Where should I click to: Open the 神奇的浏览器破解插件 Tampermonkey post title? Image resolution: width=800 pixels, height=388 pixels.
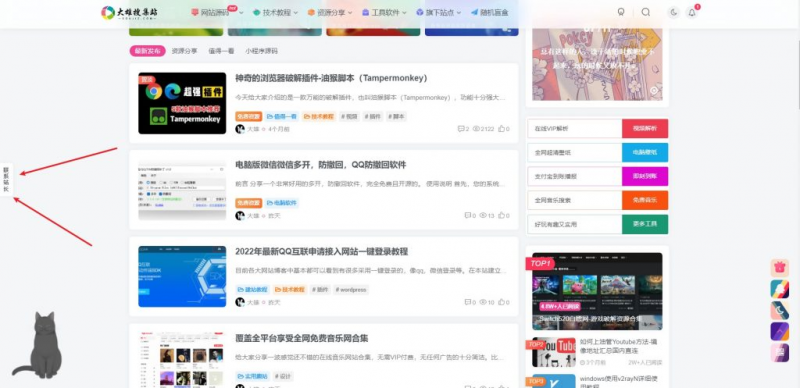coord(331,79)
